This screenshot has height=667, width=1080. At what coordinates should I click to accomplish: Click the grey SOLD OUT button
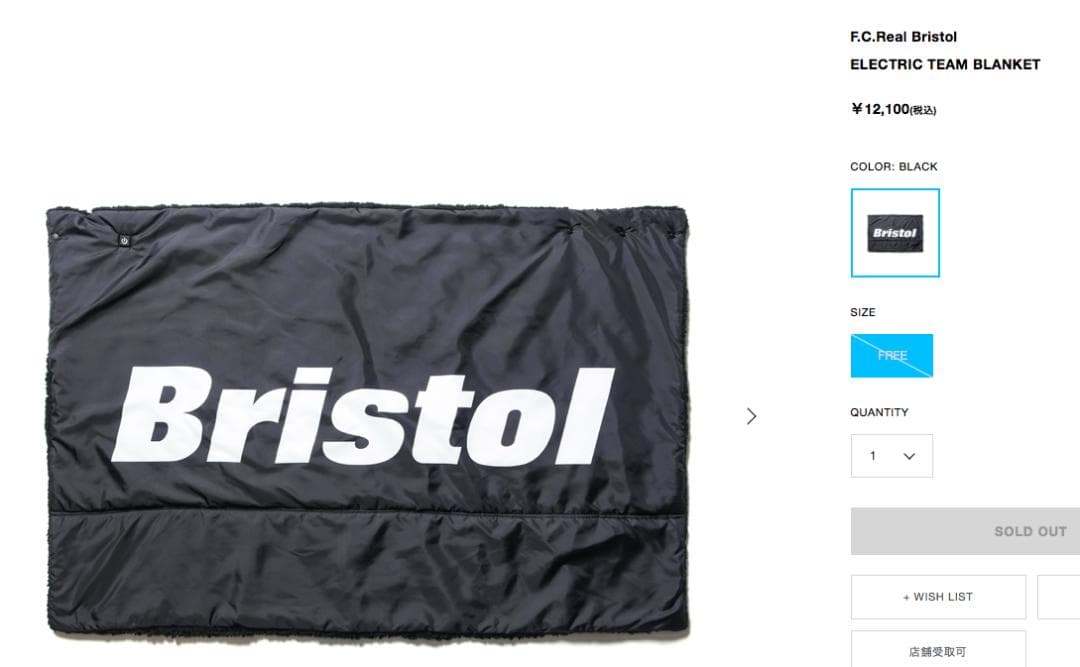point(965,531)
